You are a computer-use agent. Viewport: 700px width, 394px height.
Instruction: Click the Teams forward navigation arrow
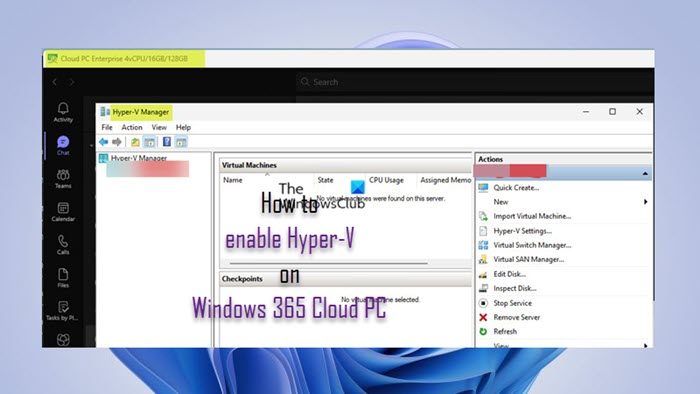pyautogui.click(x=71, y=82)
